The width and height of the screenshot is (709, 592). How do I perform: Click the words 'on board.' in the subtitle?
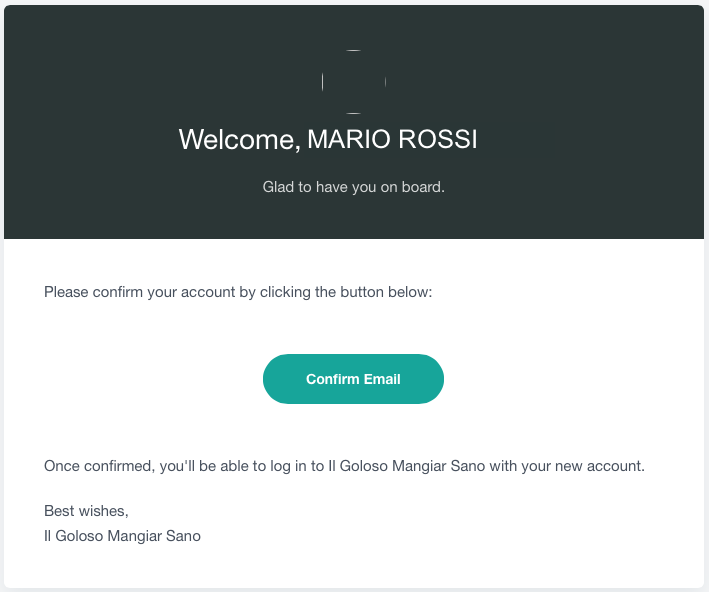click(412, 187)
